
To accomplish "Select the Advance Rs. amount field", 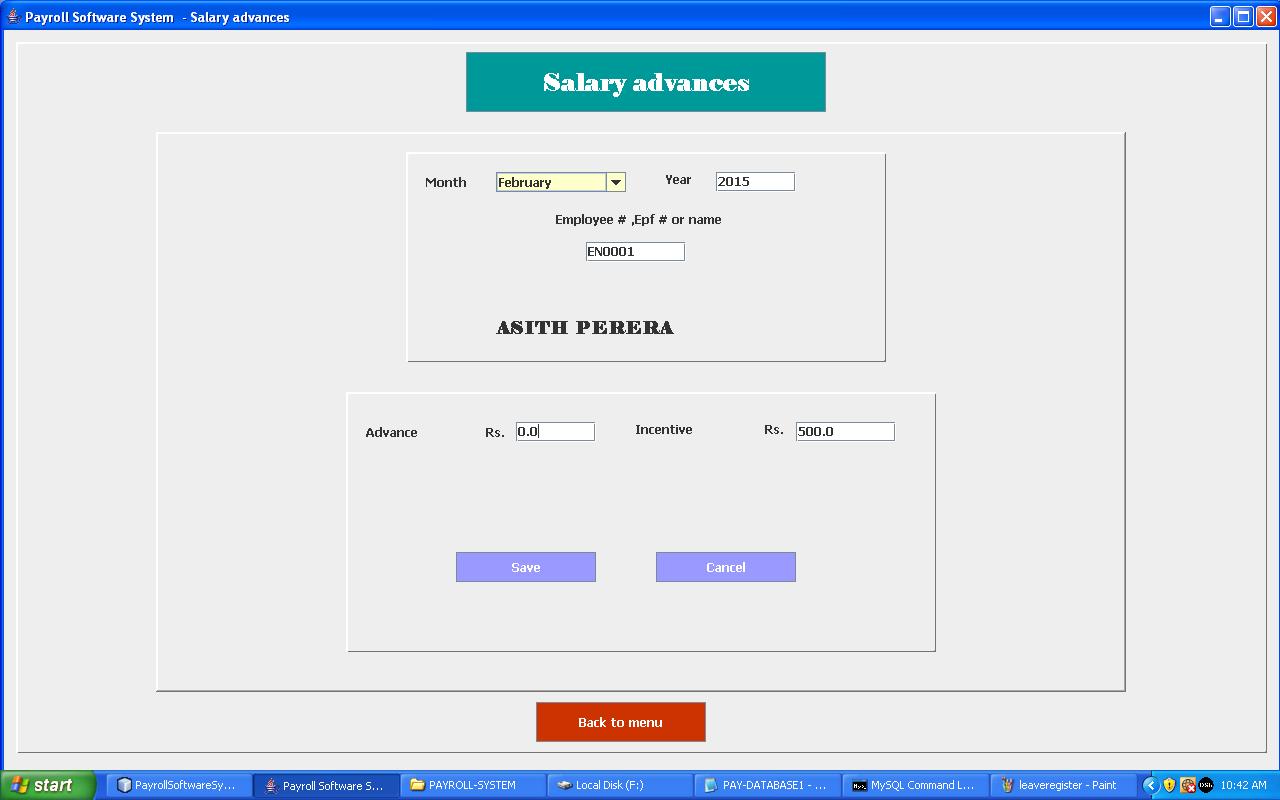I will (555, 432).
